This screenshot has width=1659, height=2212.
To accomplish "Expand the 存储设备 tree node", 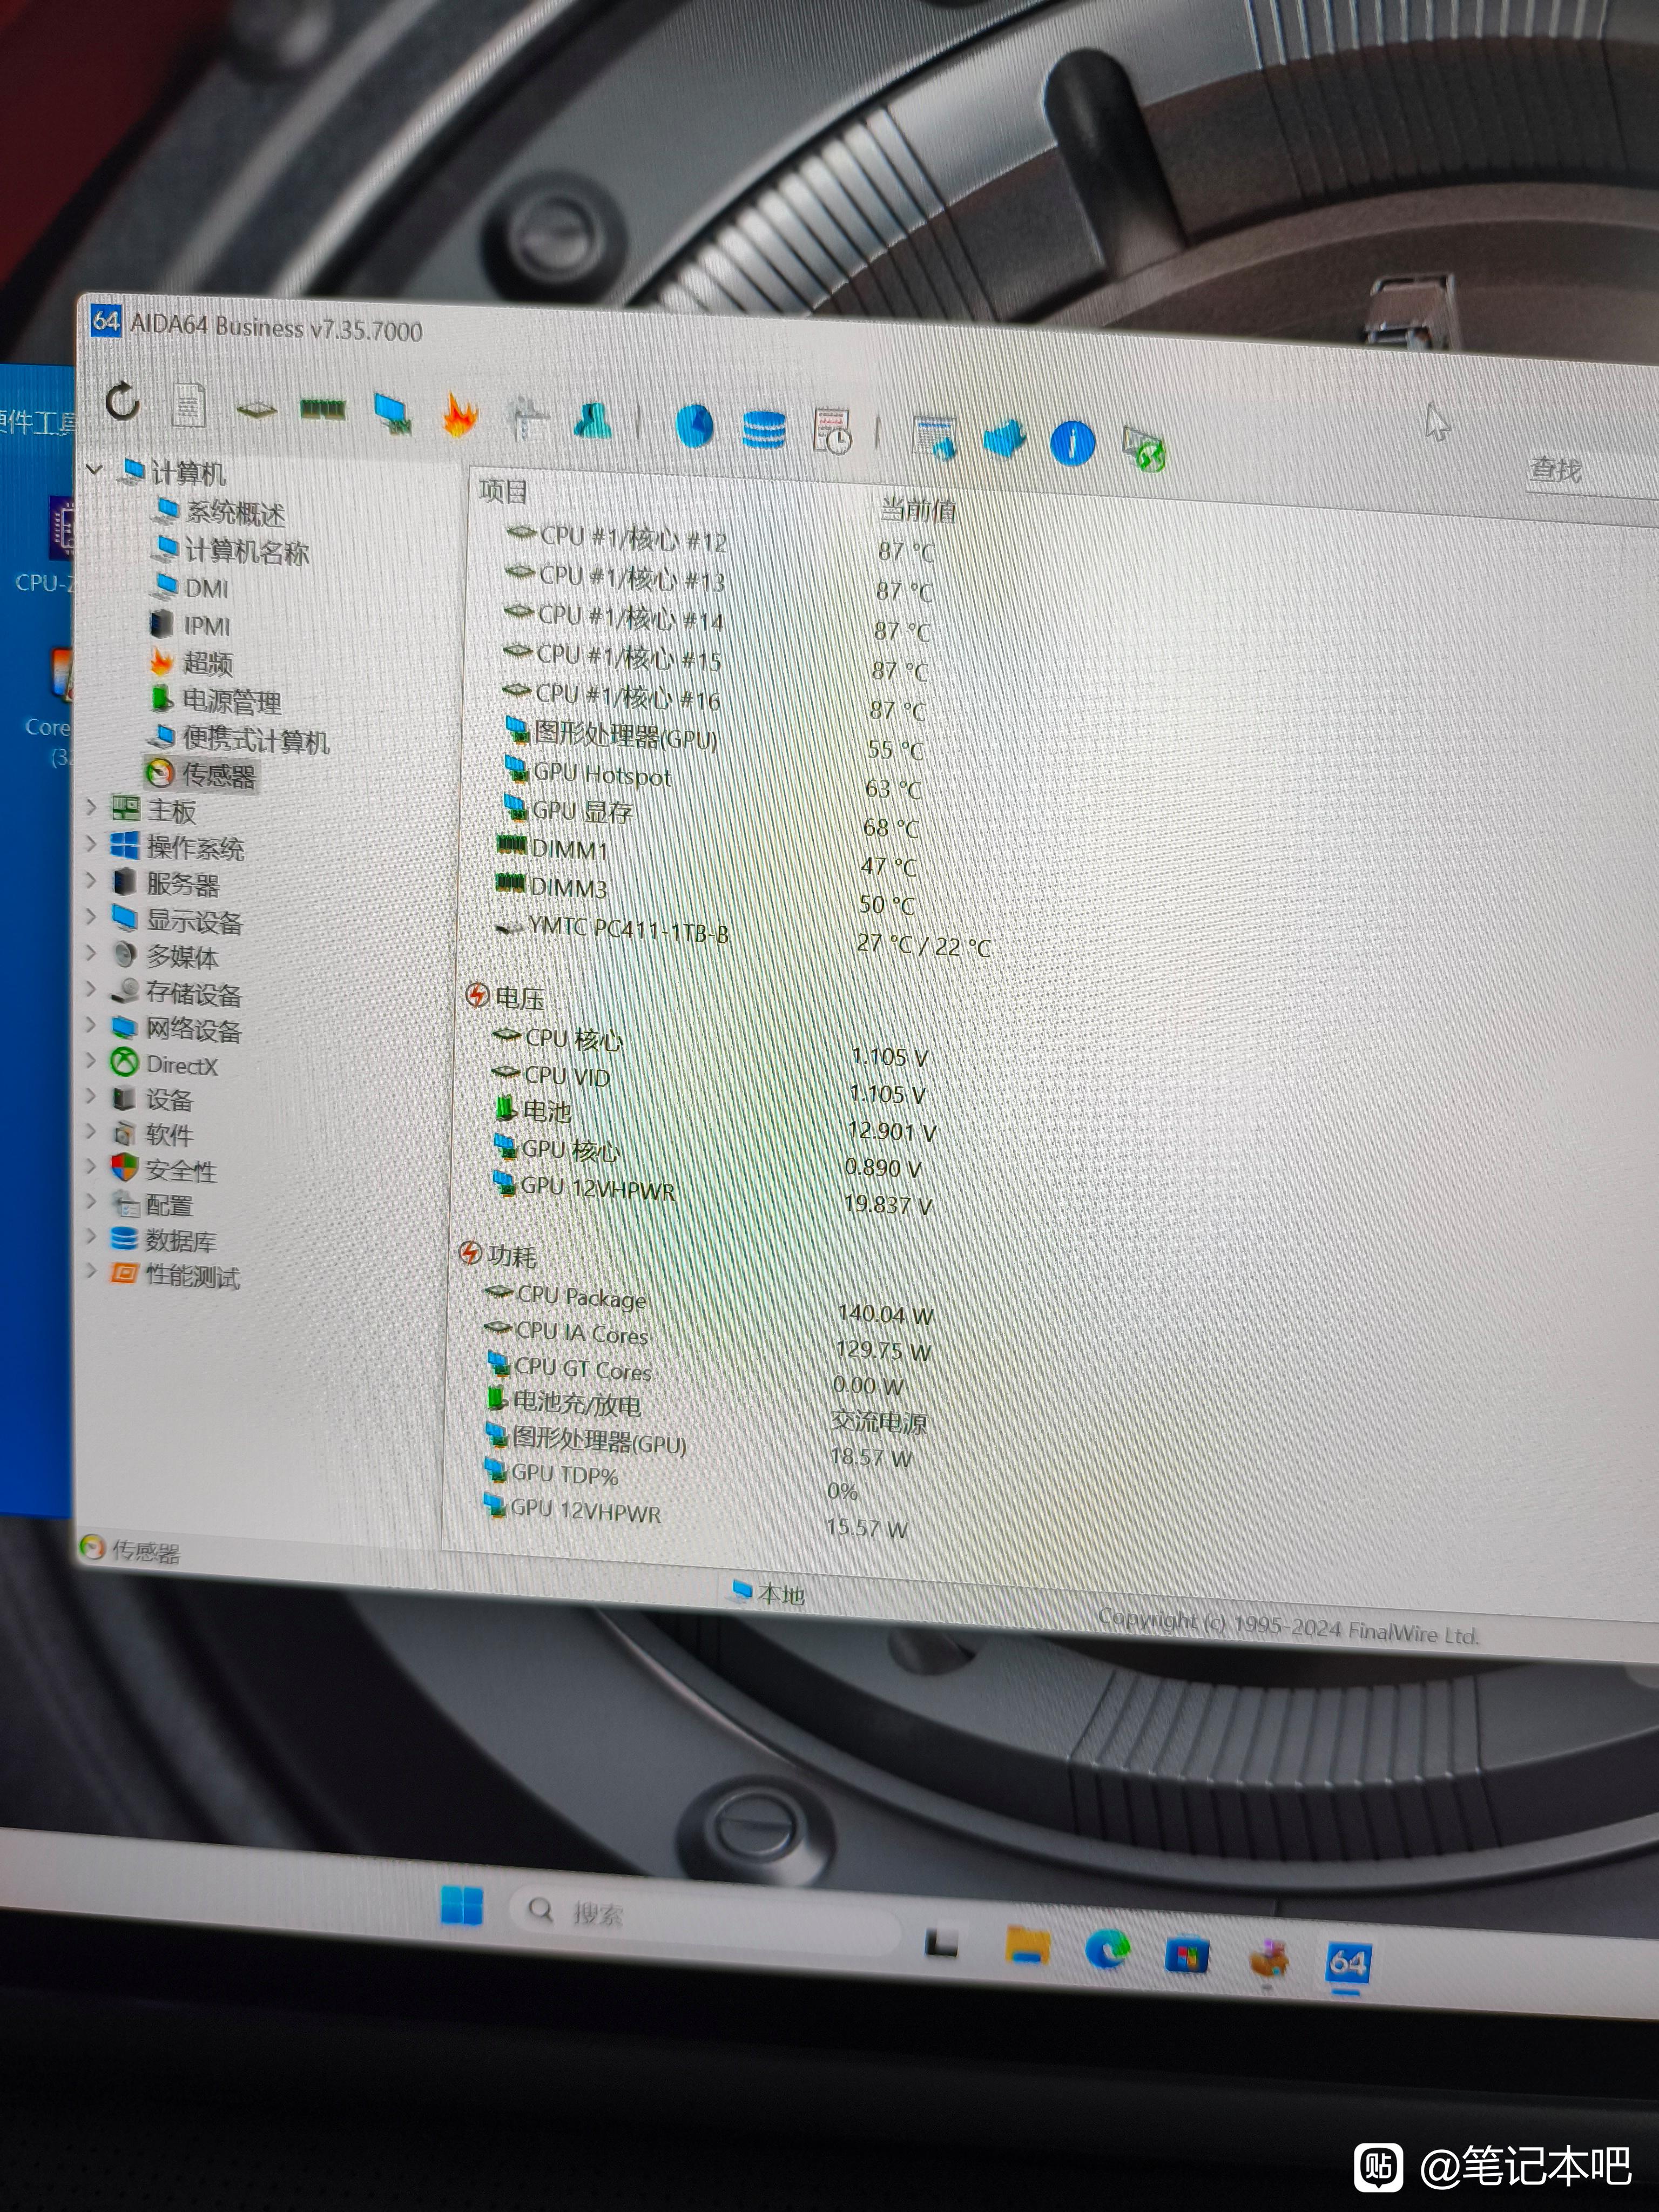I will 91,989.
